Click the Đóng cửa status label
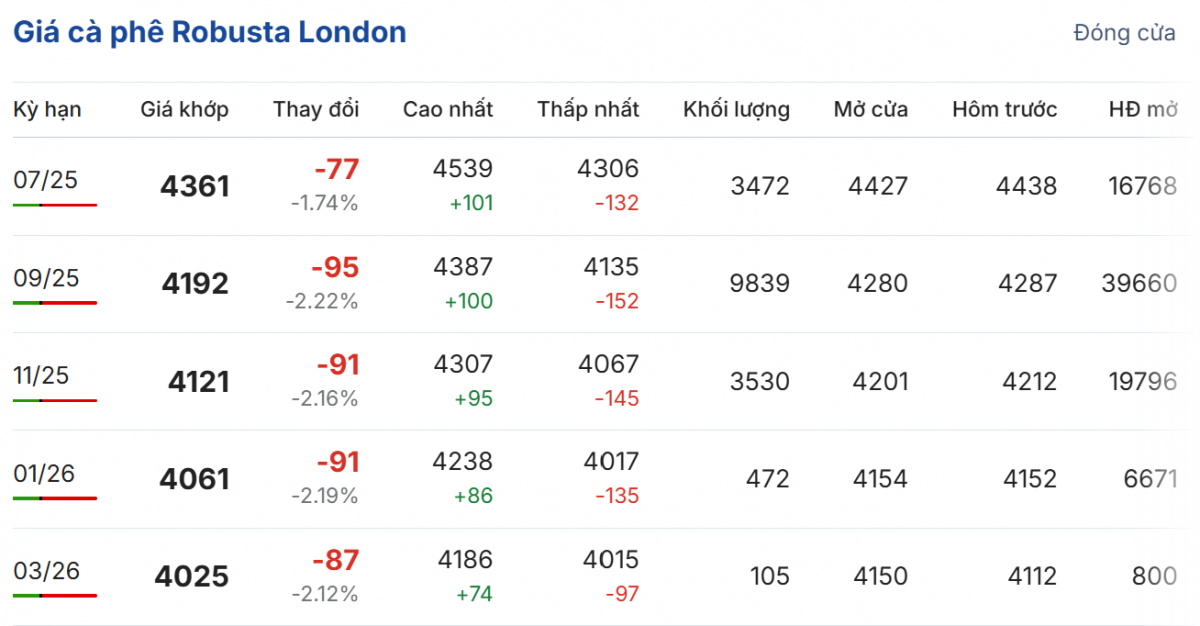This screenshot has width=1200, height=626. click(x=1124, y=33)
